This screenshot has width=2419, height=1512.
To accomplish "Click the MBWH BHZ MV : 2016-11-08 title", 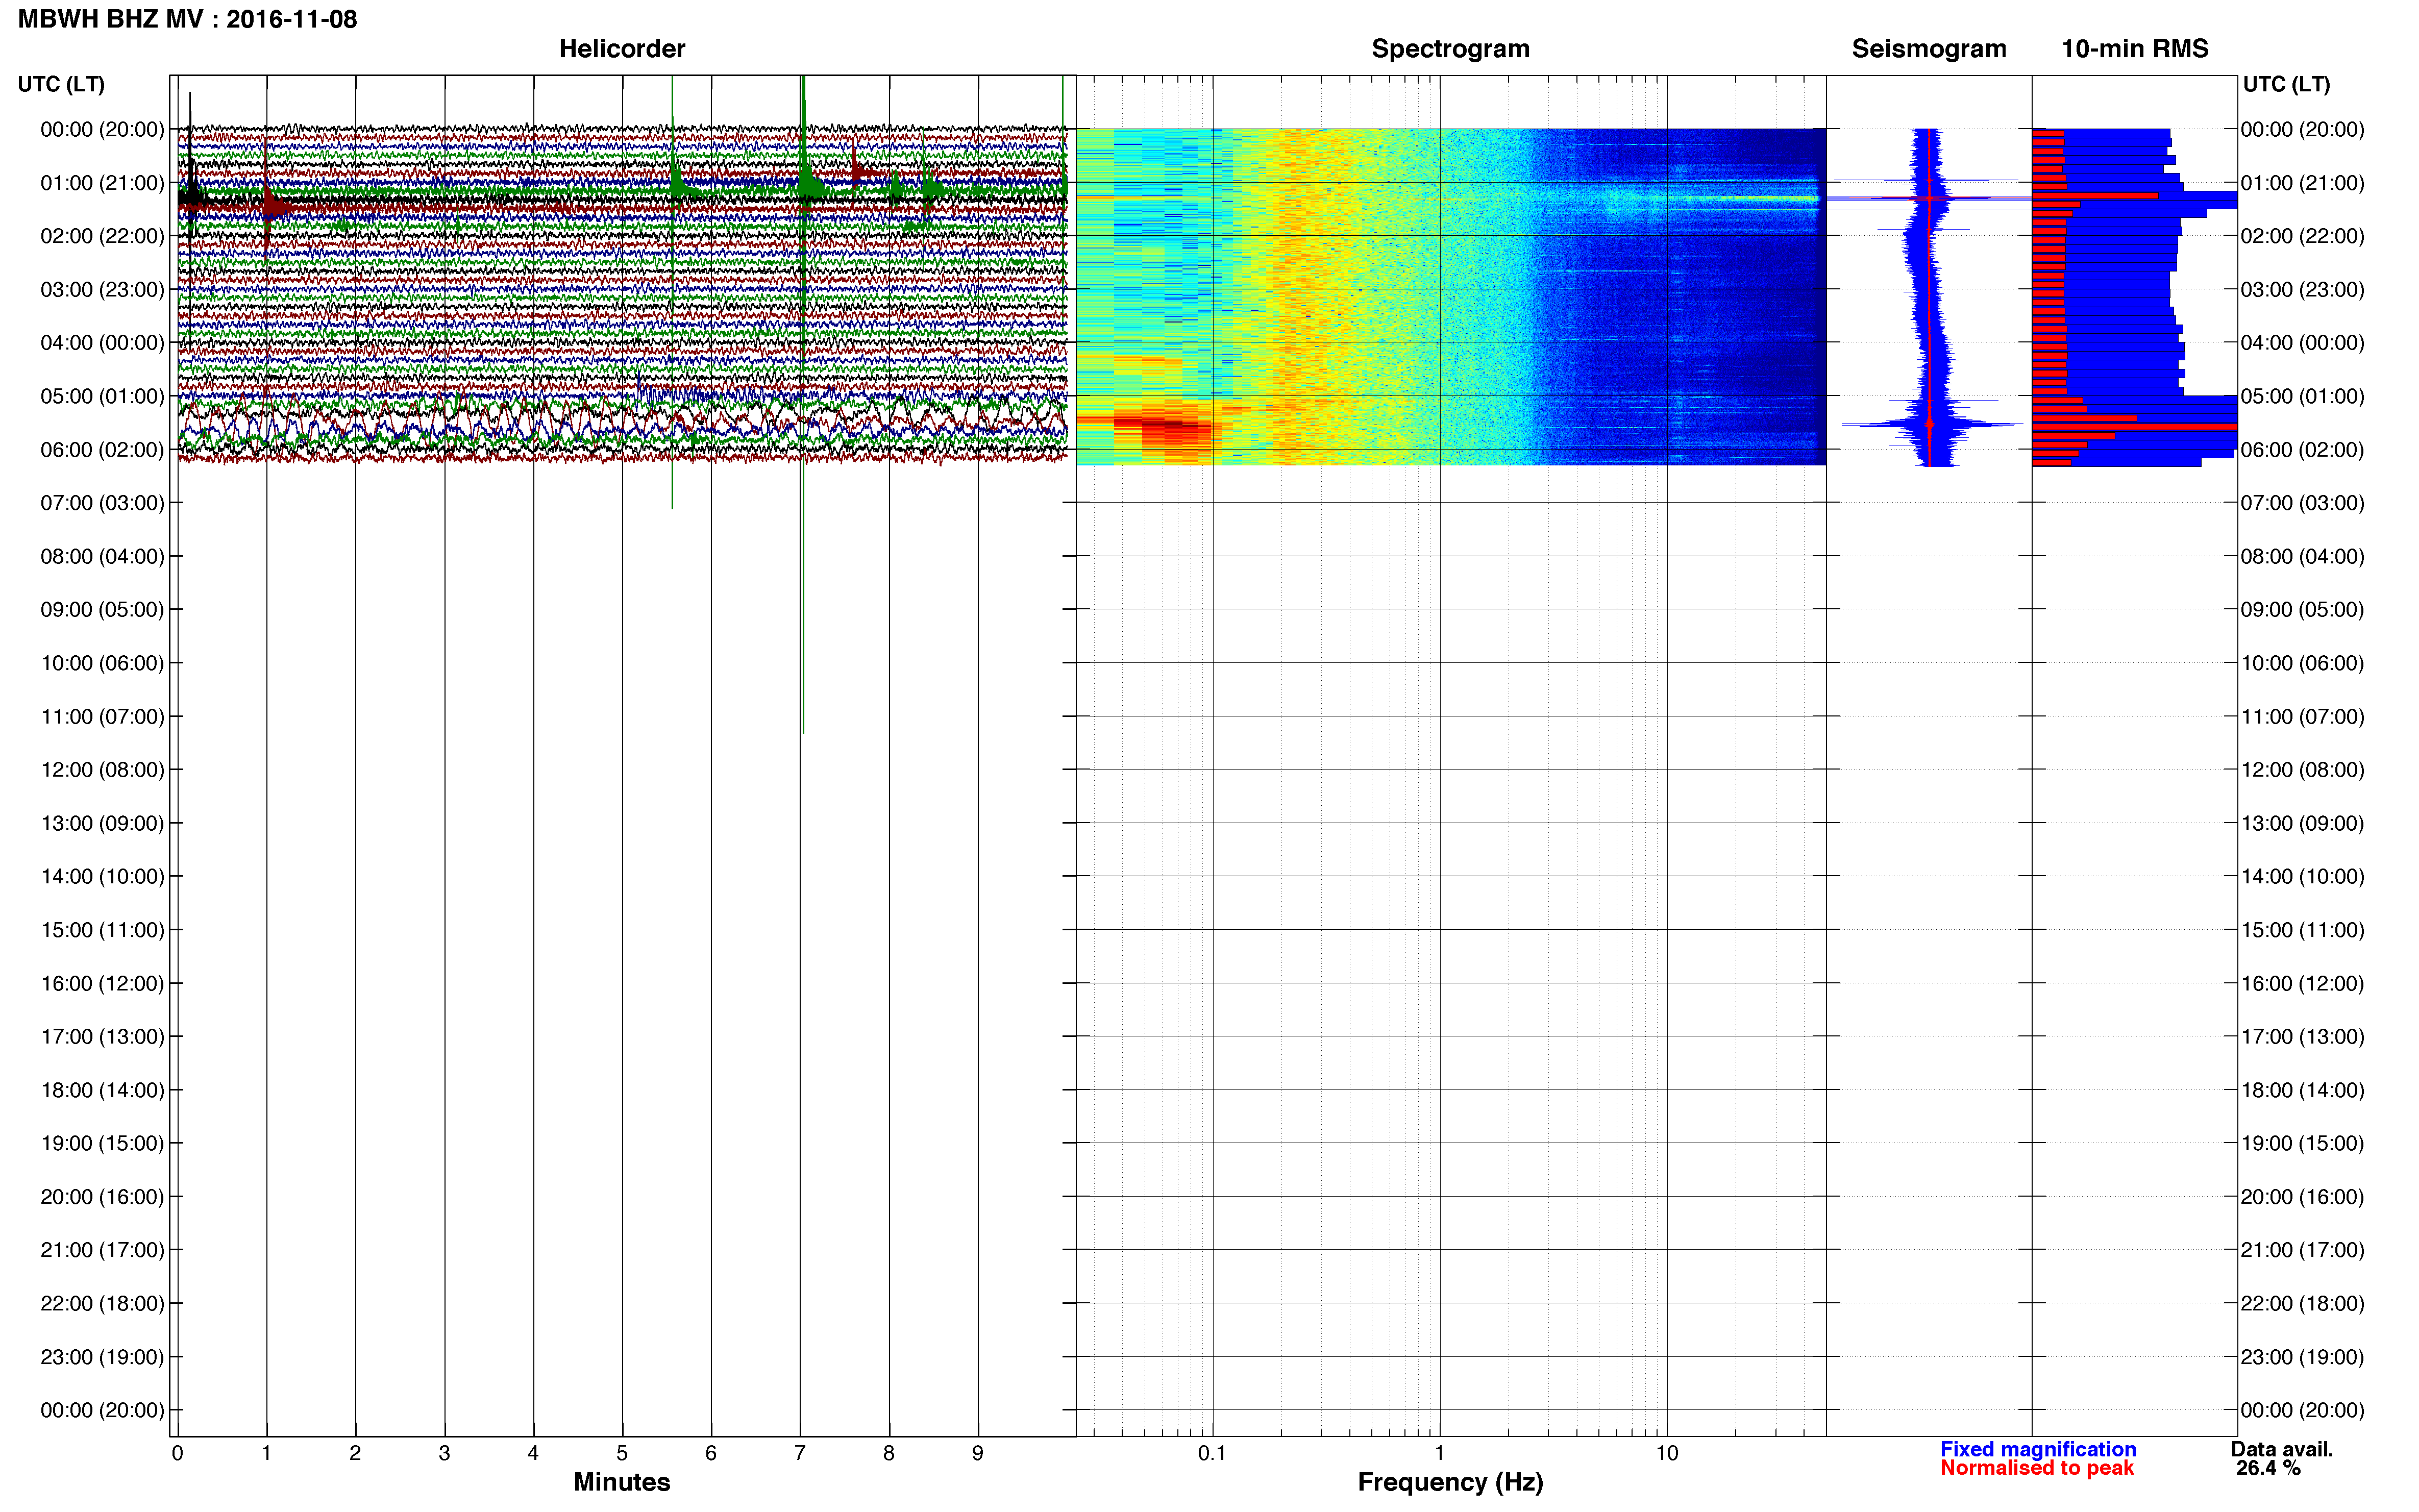I will point(187,19).
